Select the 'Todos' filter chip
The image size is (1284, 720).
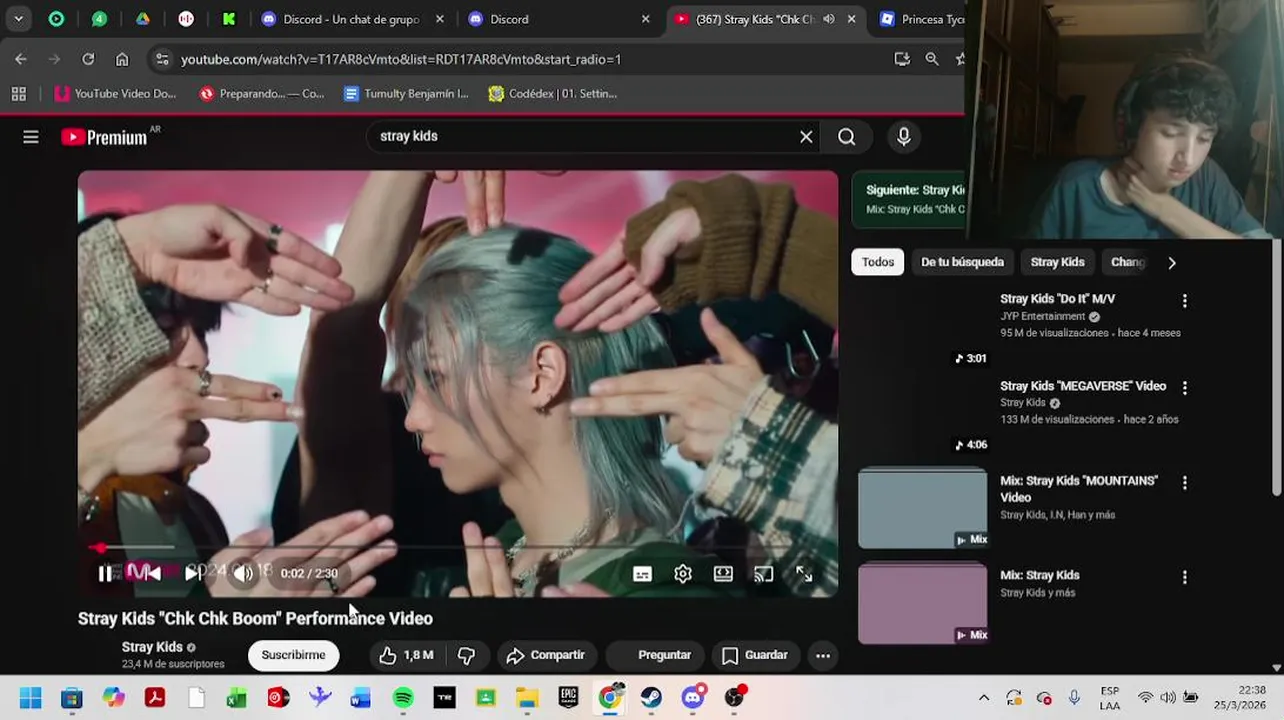coord(878,262)
